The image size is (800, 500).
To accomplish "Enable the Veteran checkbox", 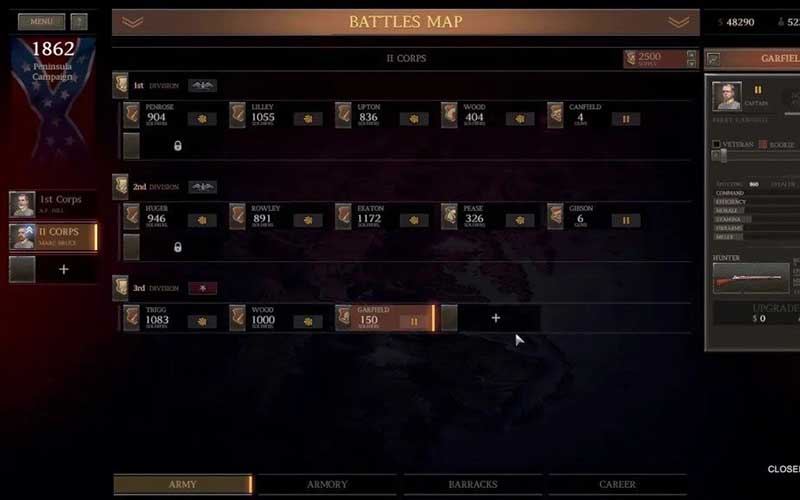I will coord(716,144).
